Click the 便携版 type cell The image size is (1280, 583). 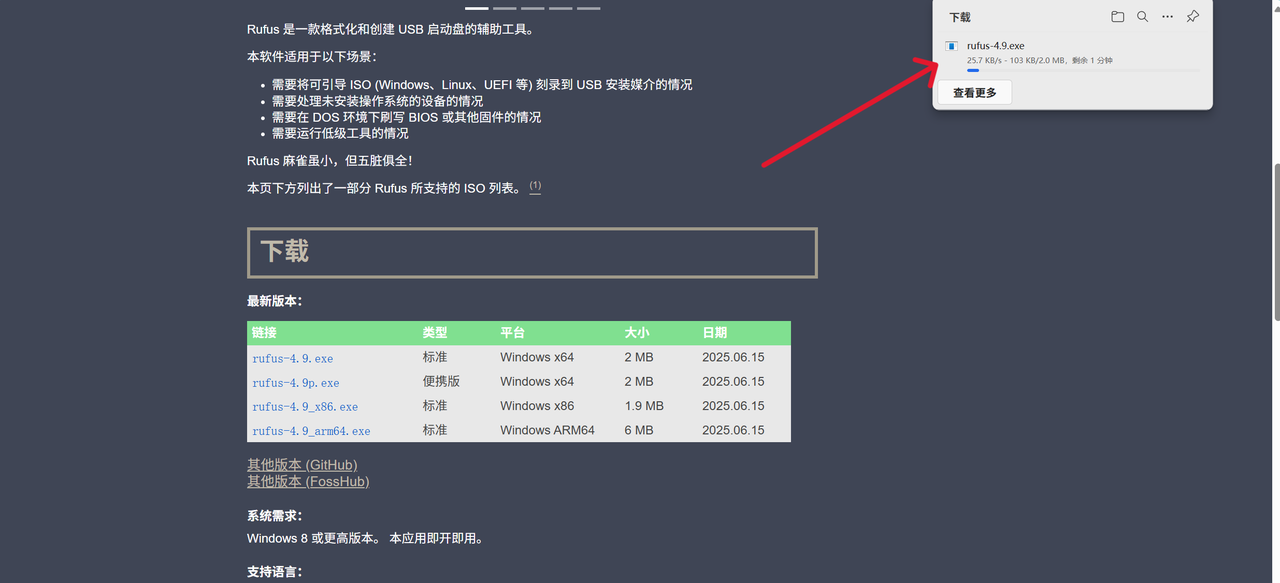coord(441,381)
